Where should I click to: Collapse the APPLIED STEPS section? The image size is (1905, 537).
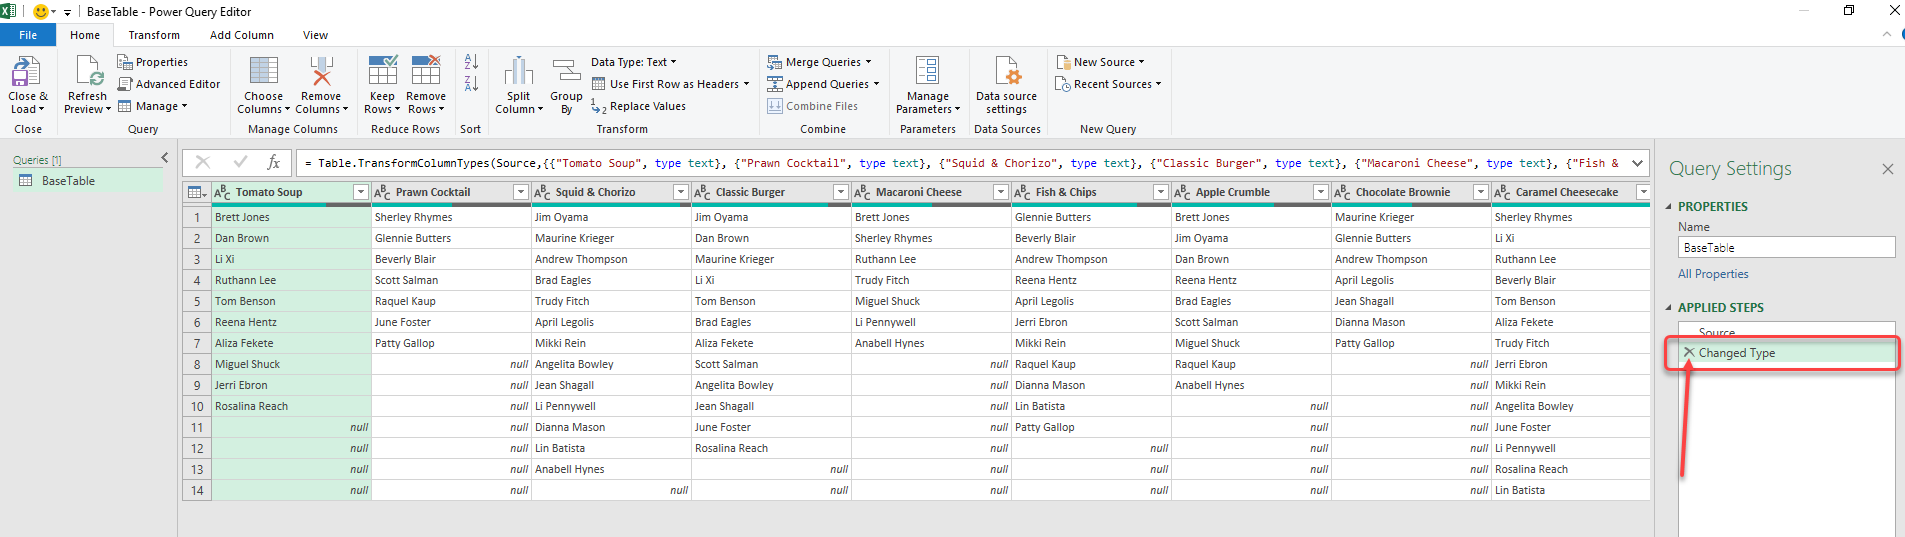[1668, 308]
